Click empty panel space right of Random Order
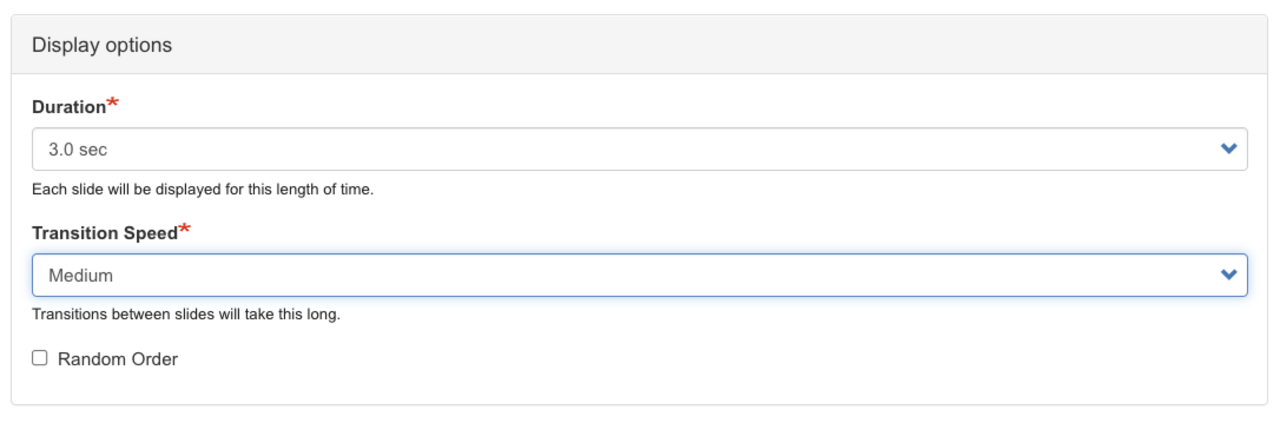 (700, 359)
